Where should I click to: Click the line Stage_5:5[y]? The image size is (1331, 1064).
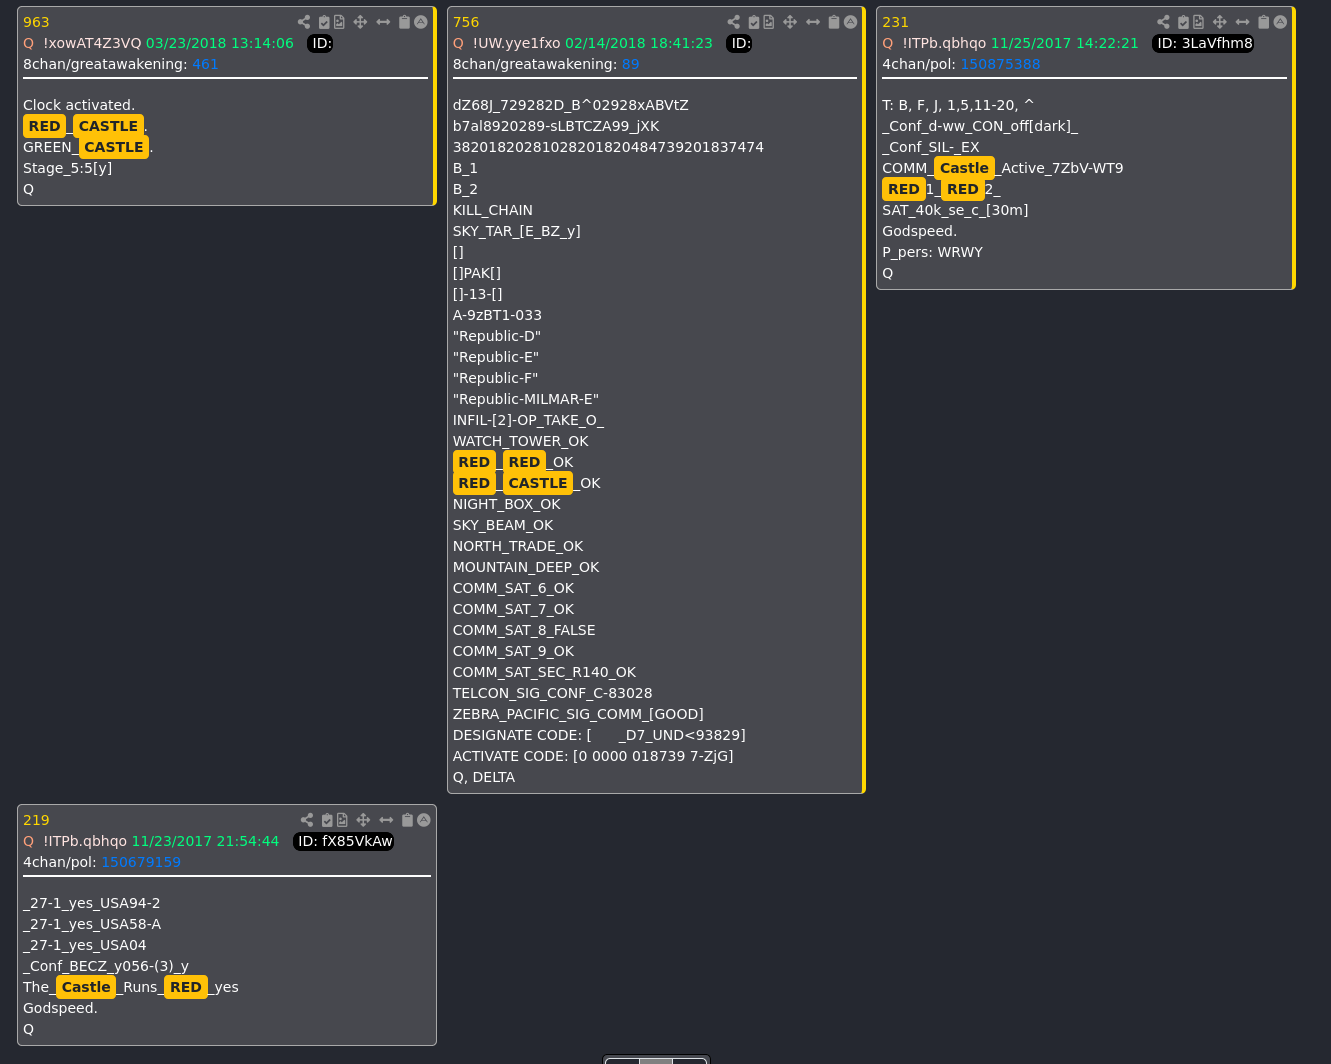(68, 168)
